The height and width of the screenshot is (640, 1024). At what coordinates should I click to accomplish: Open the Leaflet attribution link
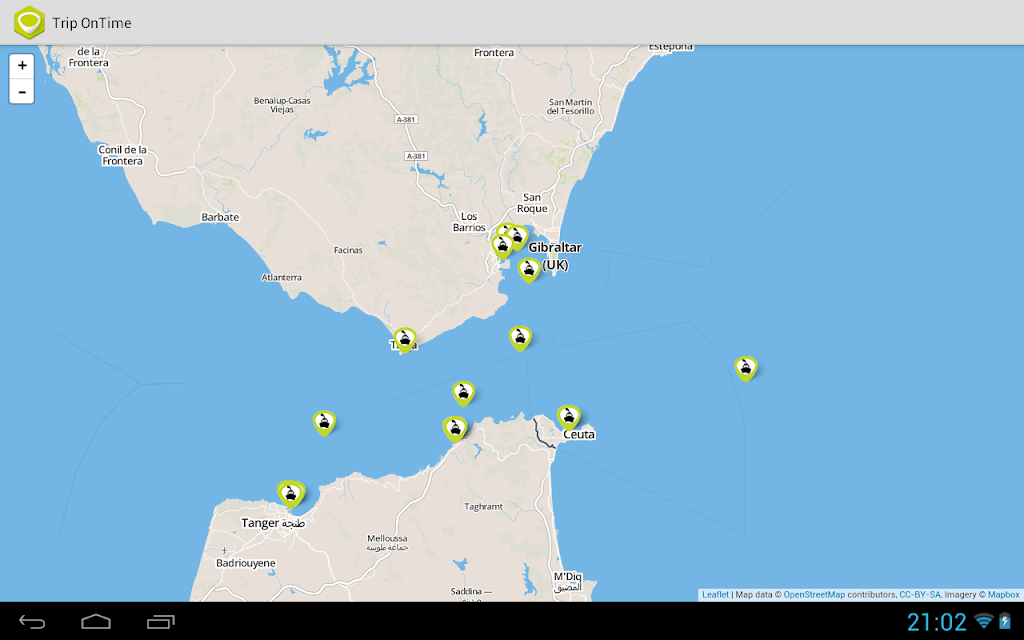coord(715,594)
